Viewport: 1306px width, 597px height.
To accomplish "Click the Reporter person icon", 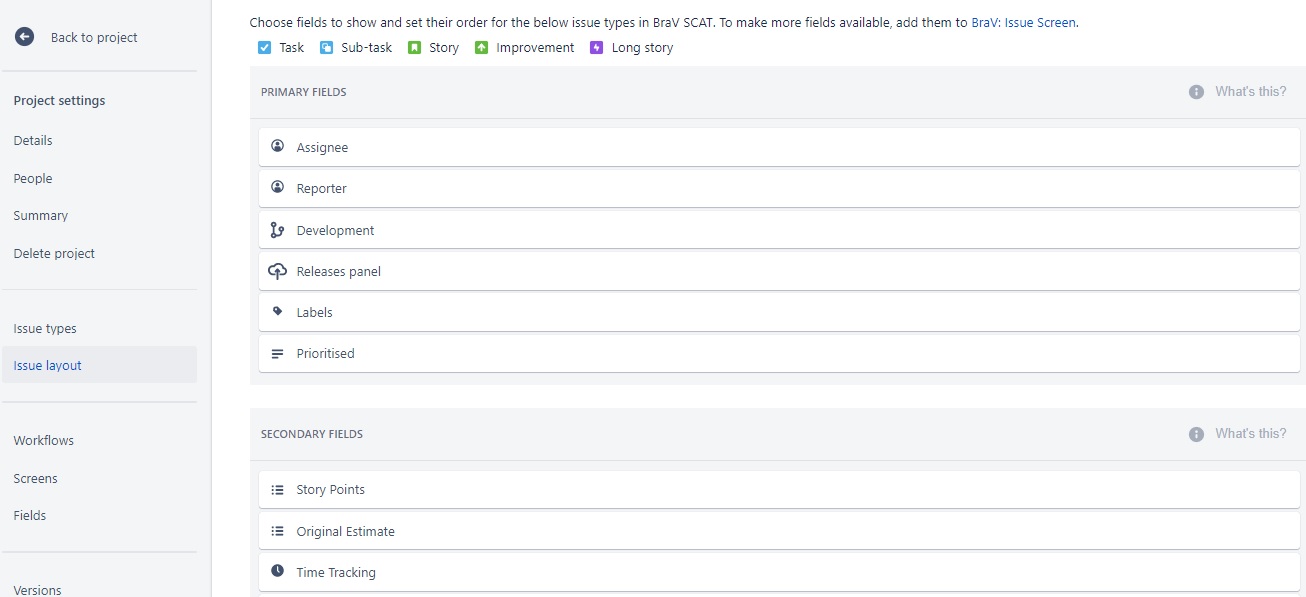I will click(278, 187).
